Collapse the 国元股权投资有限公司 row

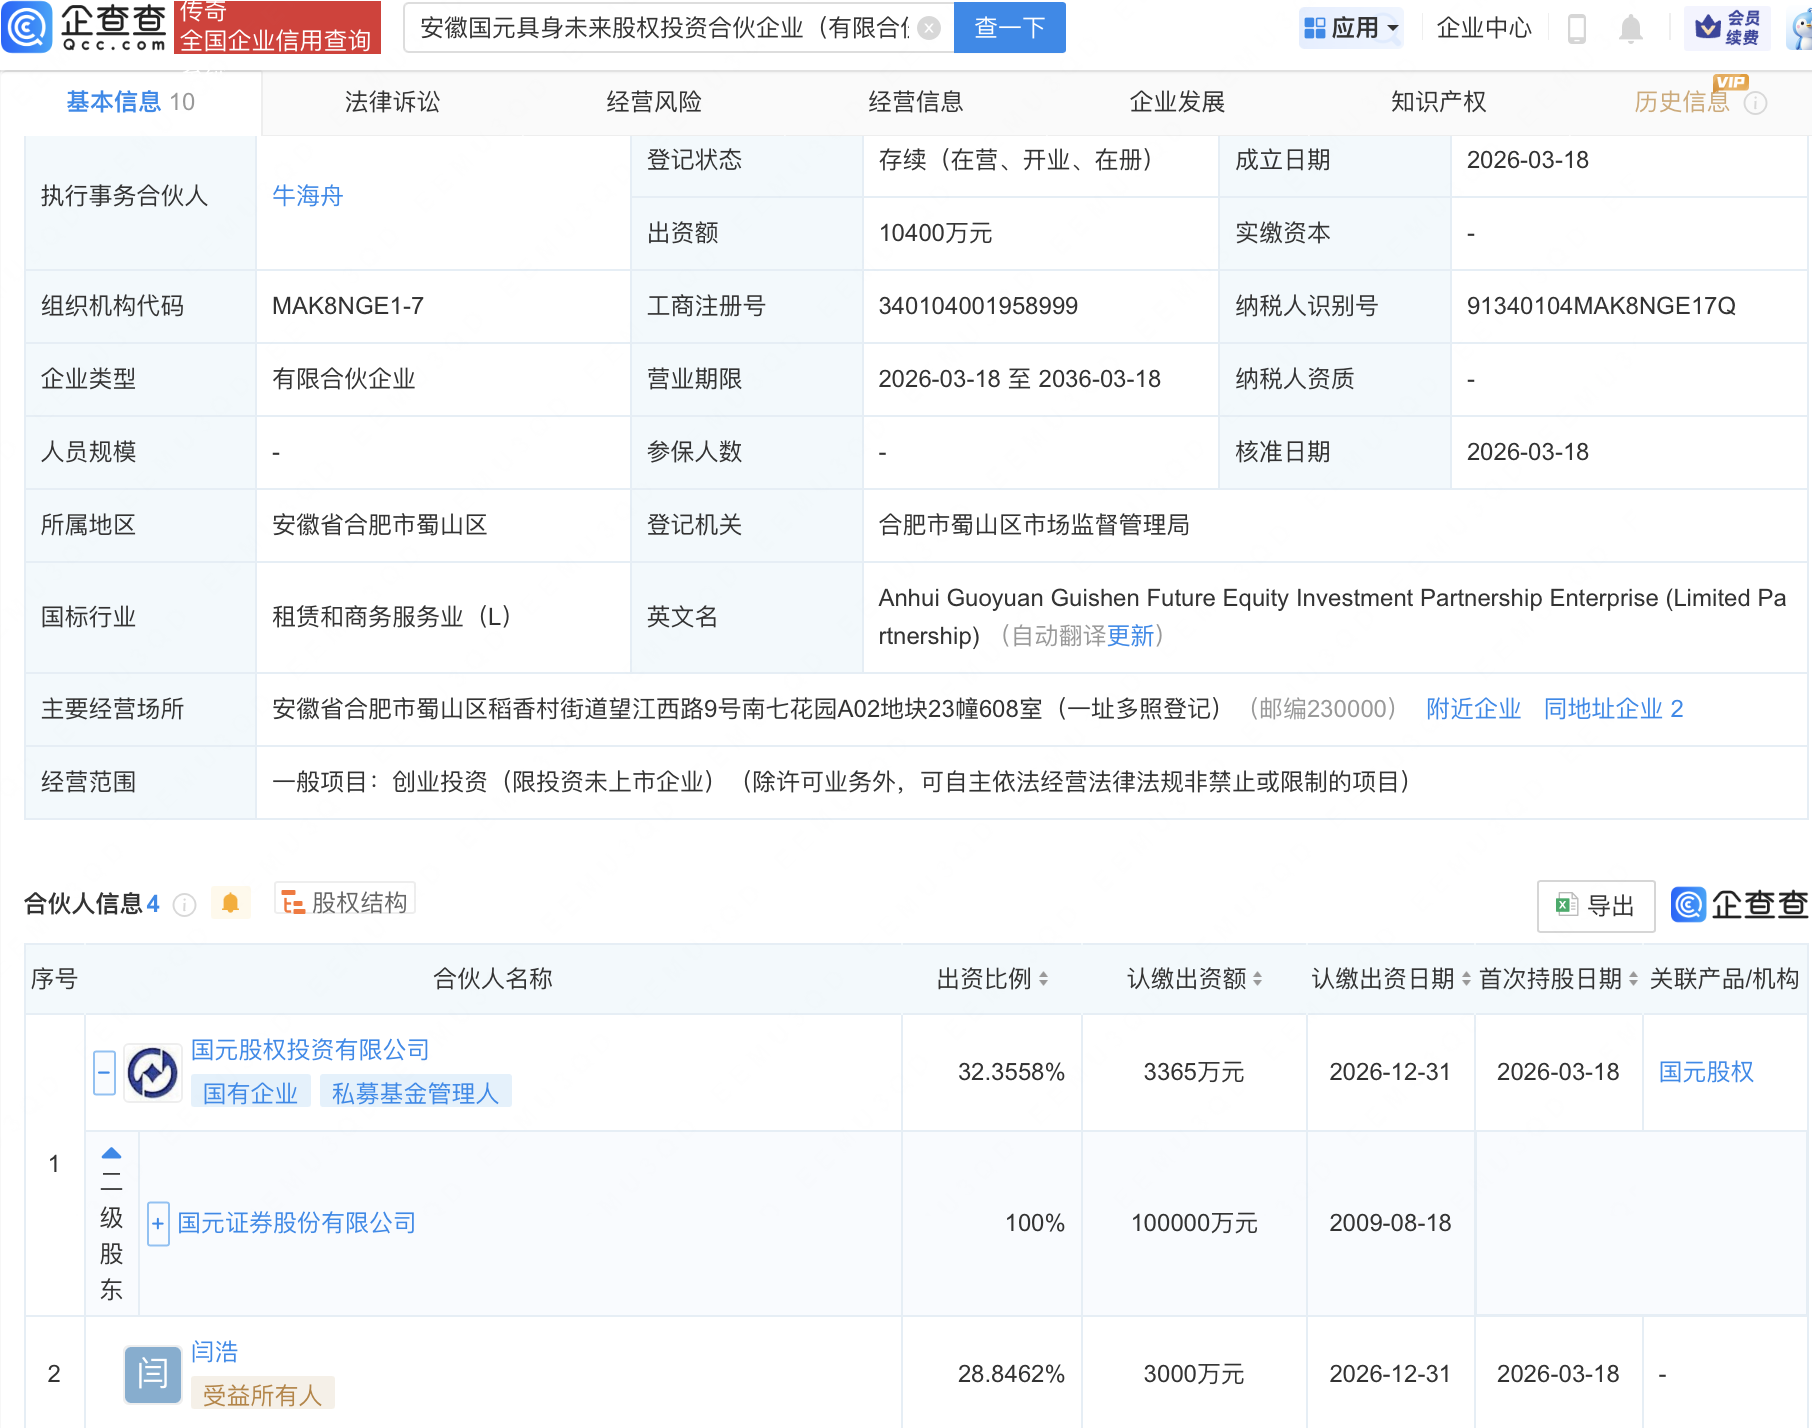tap(104, 1073)
